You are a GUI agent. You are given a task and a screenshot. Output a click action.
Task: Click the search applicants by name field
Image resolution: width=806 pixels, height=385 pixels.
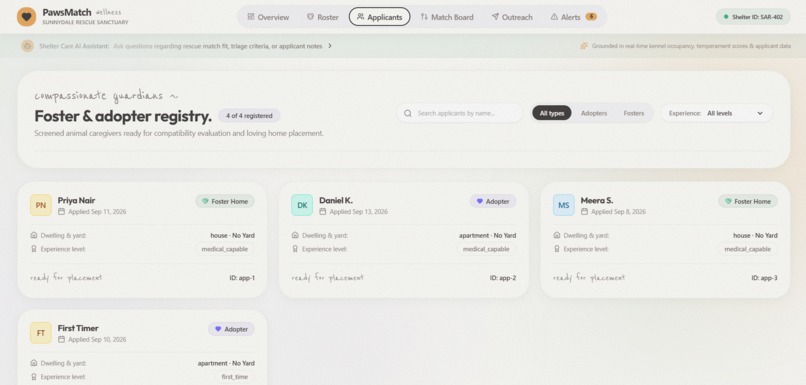coord(460,113)
